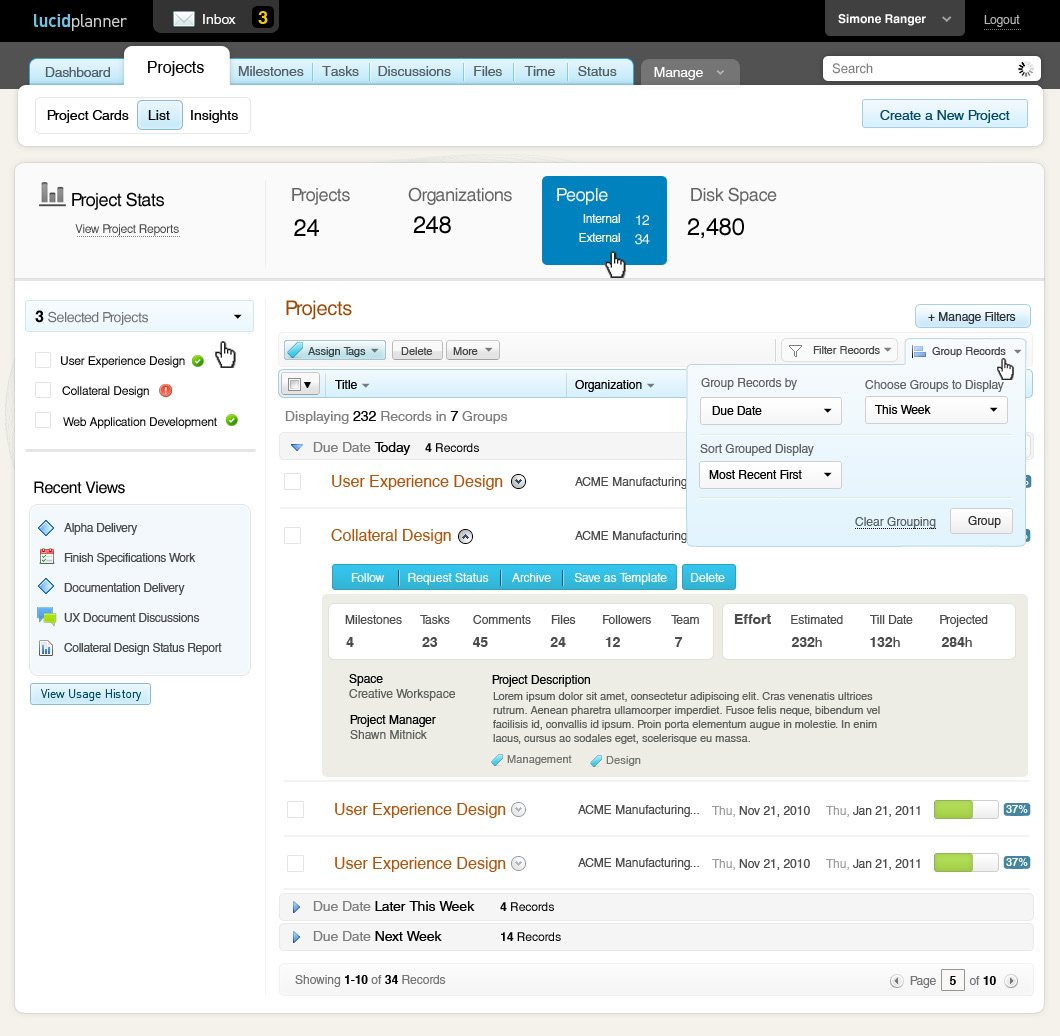Go to the previous page arrow

(x=896, y=981)
